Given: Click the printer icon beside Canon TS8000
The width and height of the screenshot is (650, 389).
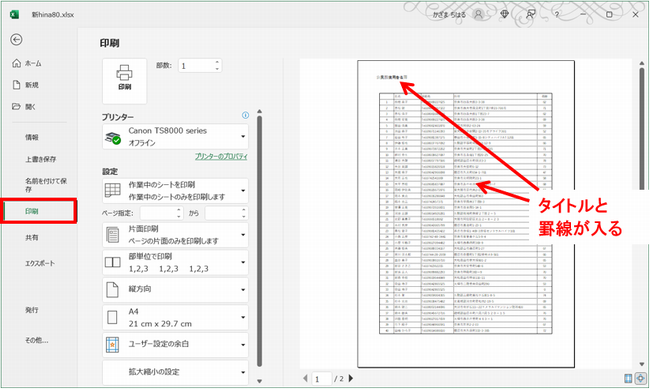Looking at the screenshot, I should (x=112, y=137).
